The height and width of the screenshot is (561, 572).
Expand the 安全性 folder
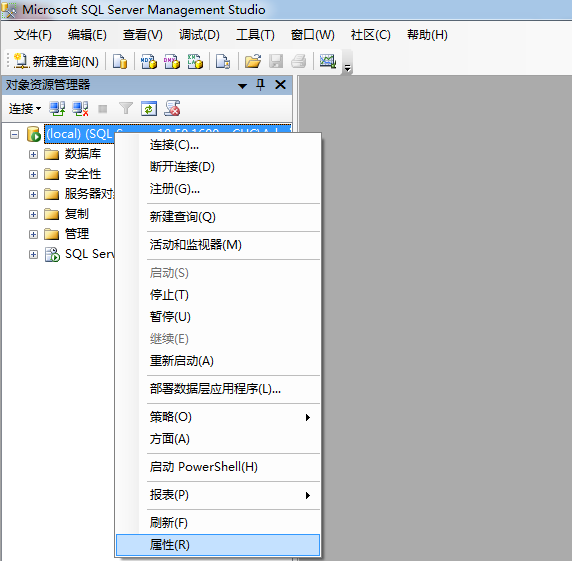33,174
